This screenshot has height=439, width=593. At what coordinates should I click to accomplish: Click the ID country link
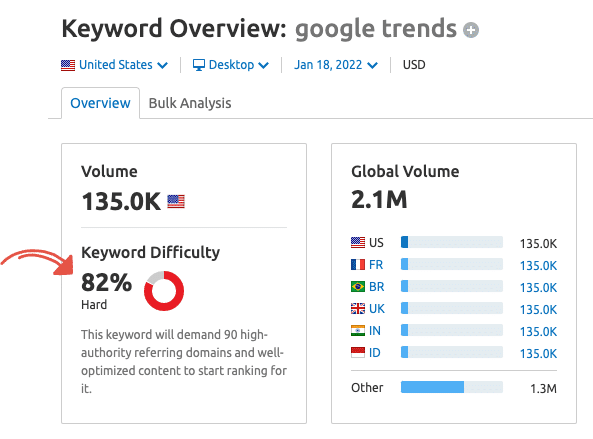[375, 353]
